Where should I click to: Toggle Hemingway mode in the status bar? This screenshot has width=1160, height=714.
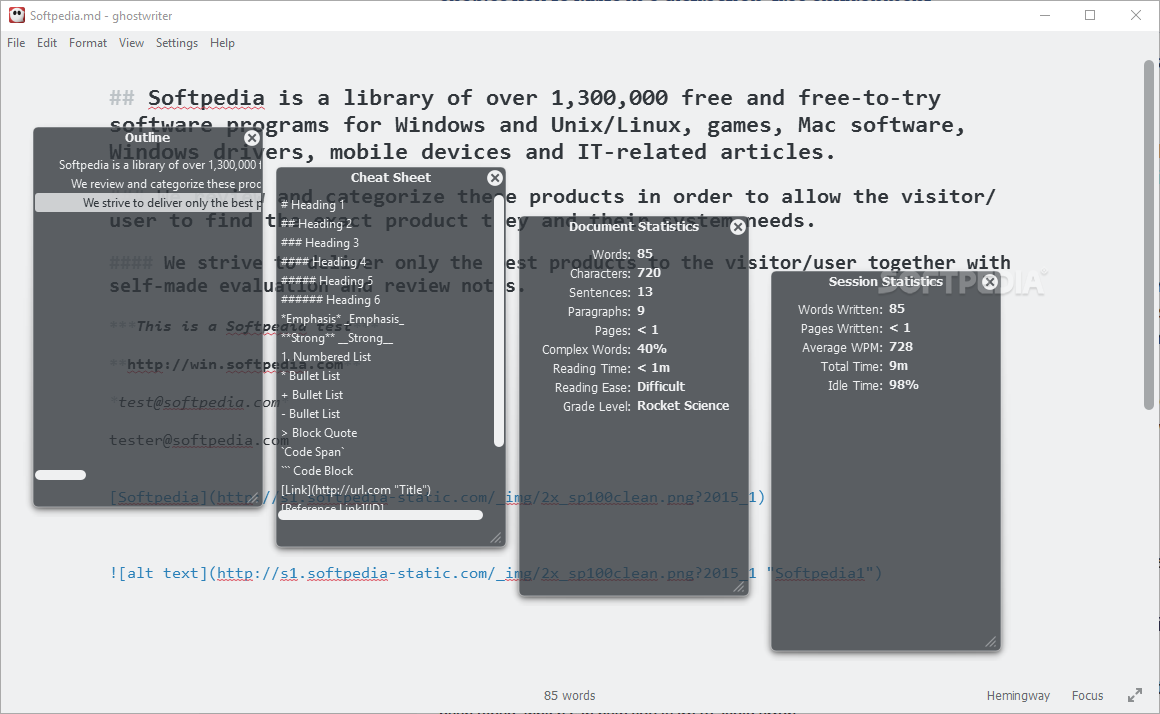point(1018,696)
